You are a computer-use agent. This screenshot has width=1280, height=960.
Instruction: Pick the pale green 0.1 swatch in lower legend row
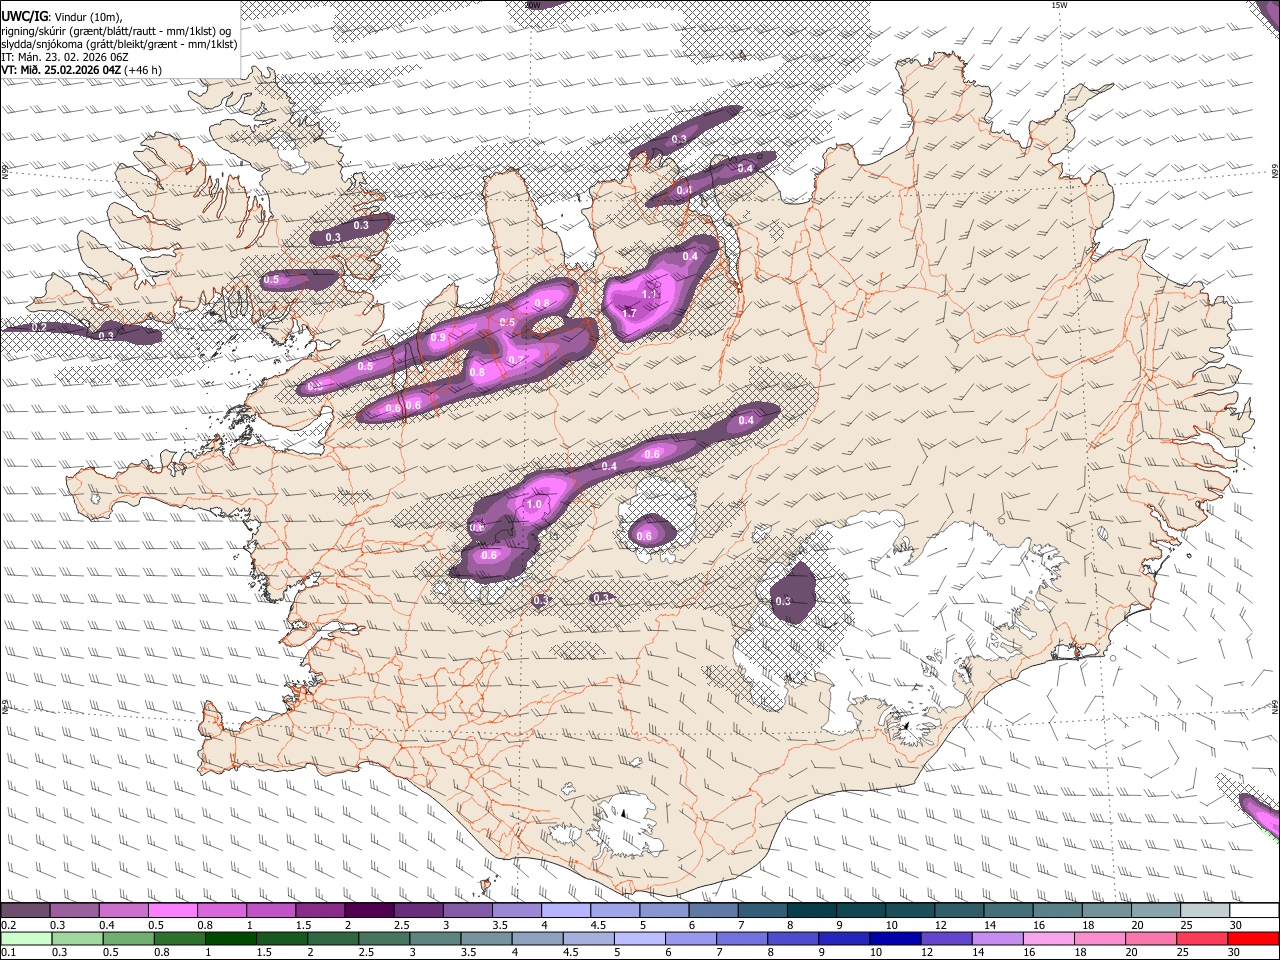(x=26, y=938)
